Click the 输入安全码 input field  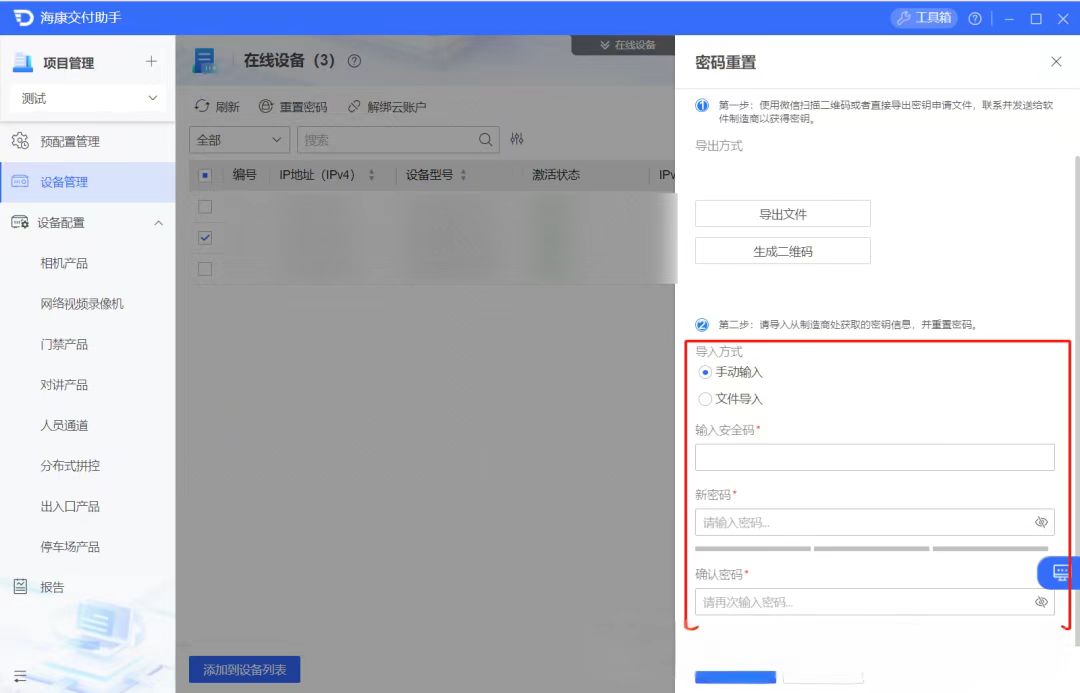tap(875, 457)
